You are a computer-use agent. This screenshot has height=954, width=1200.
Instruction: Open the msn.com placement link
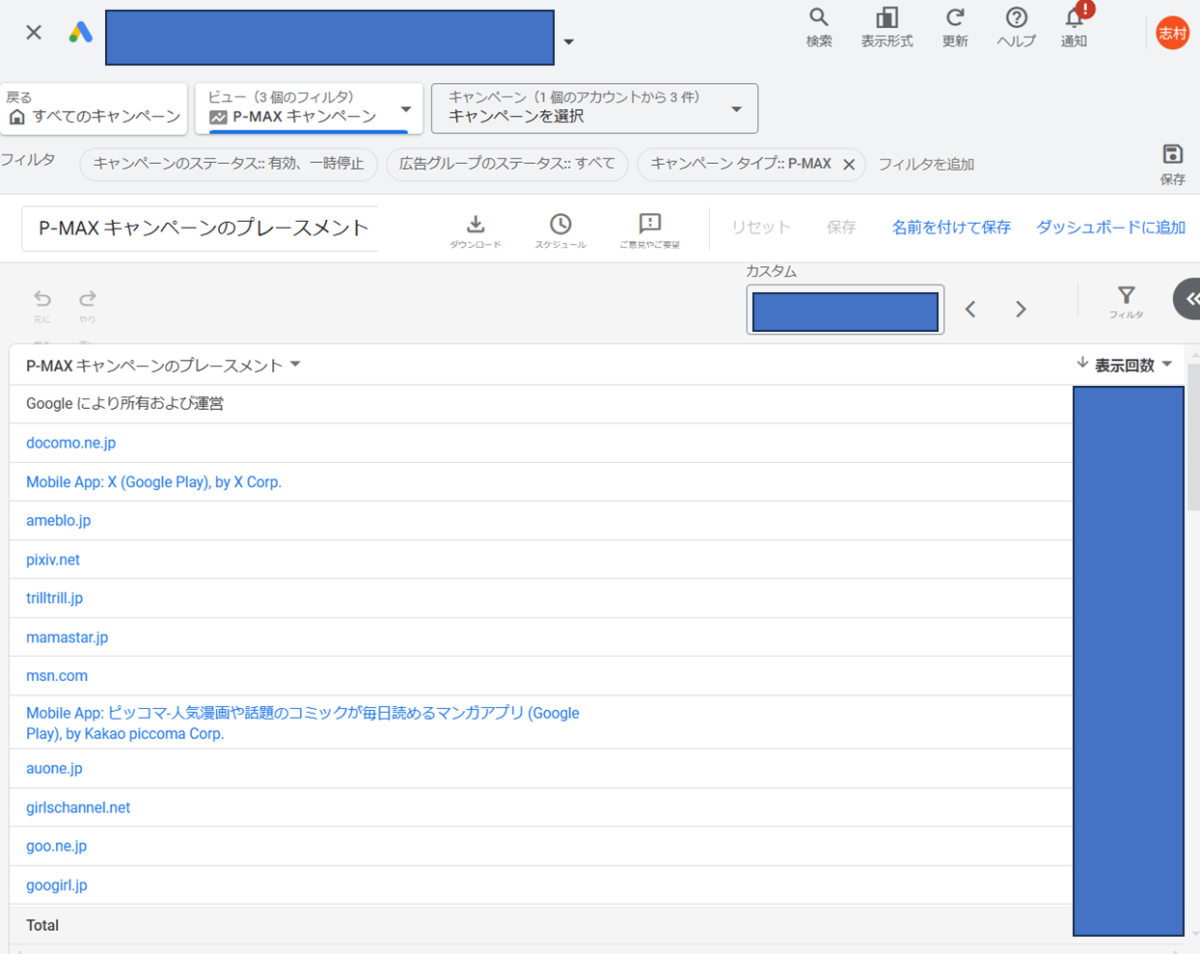click(57, 676)
